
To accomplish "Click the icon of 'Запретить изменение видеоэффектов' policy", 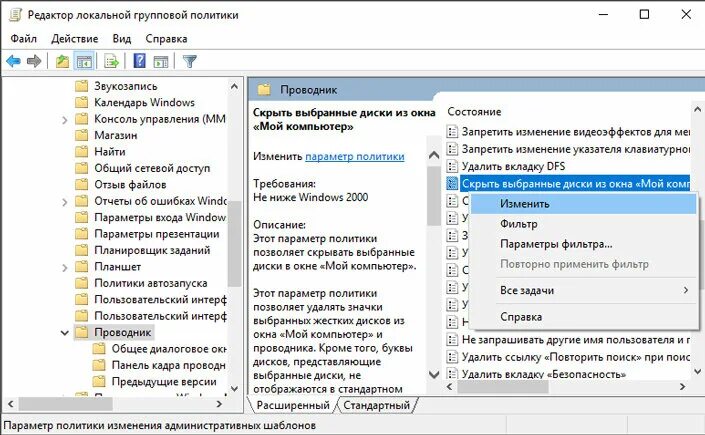I will pyautogui.click(x=452, y=132).
